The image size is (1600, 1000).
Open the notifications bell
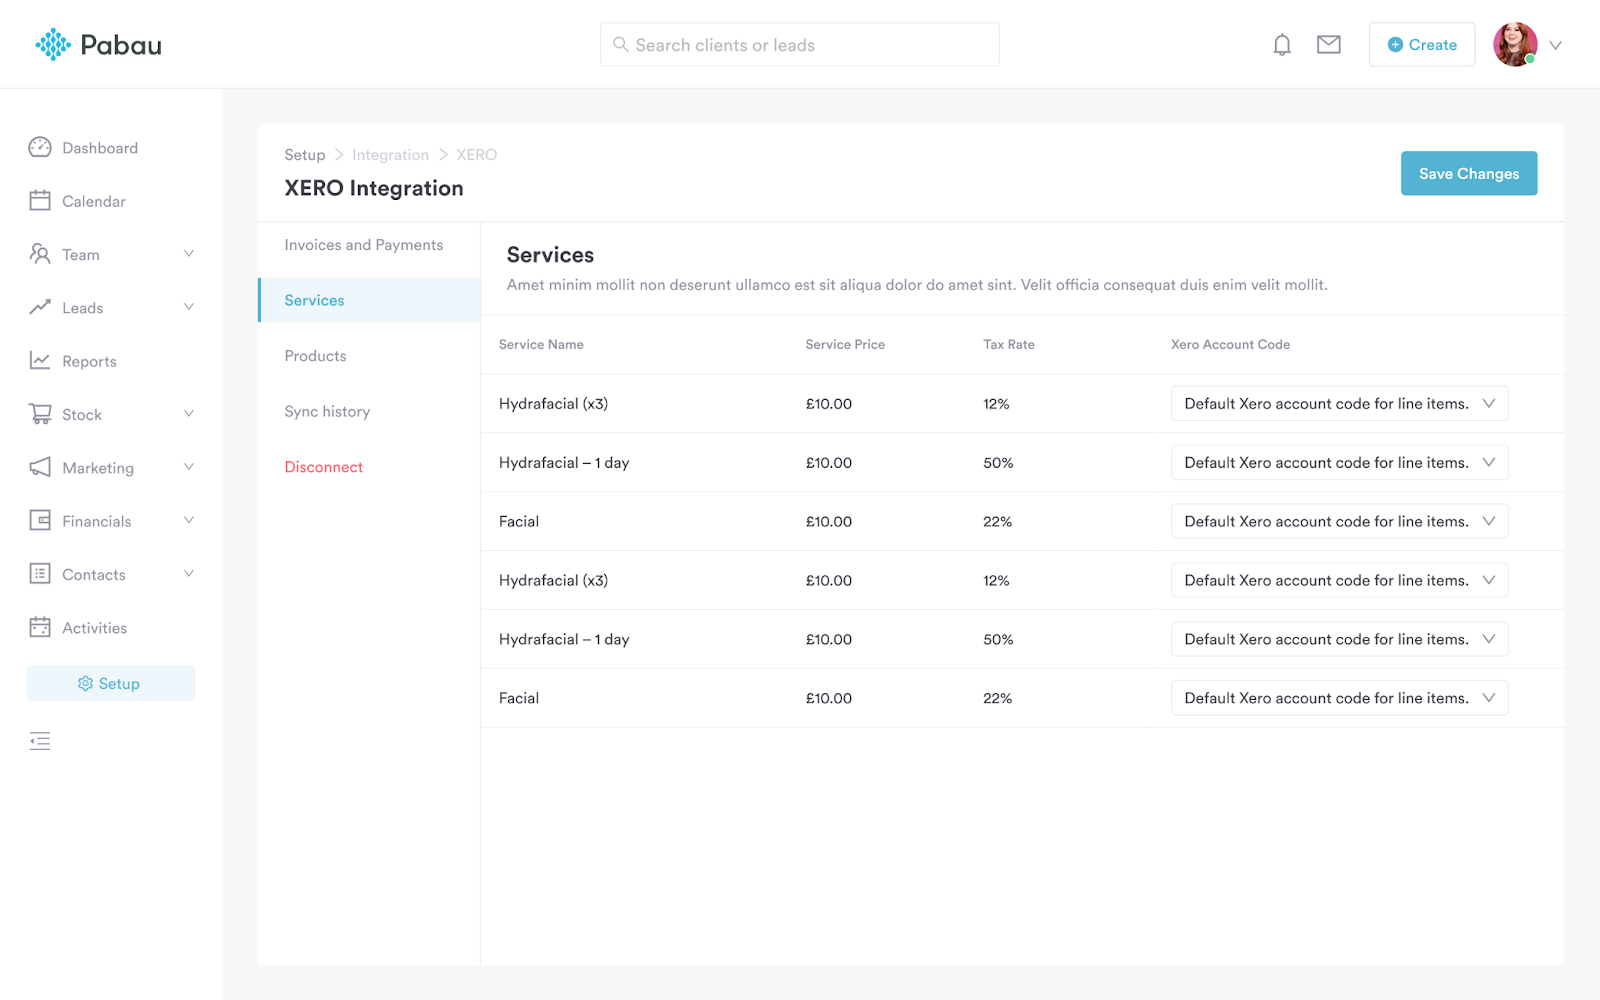point(1282,45)
